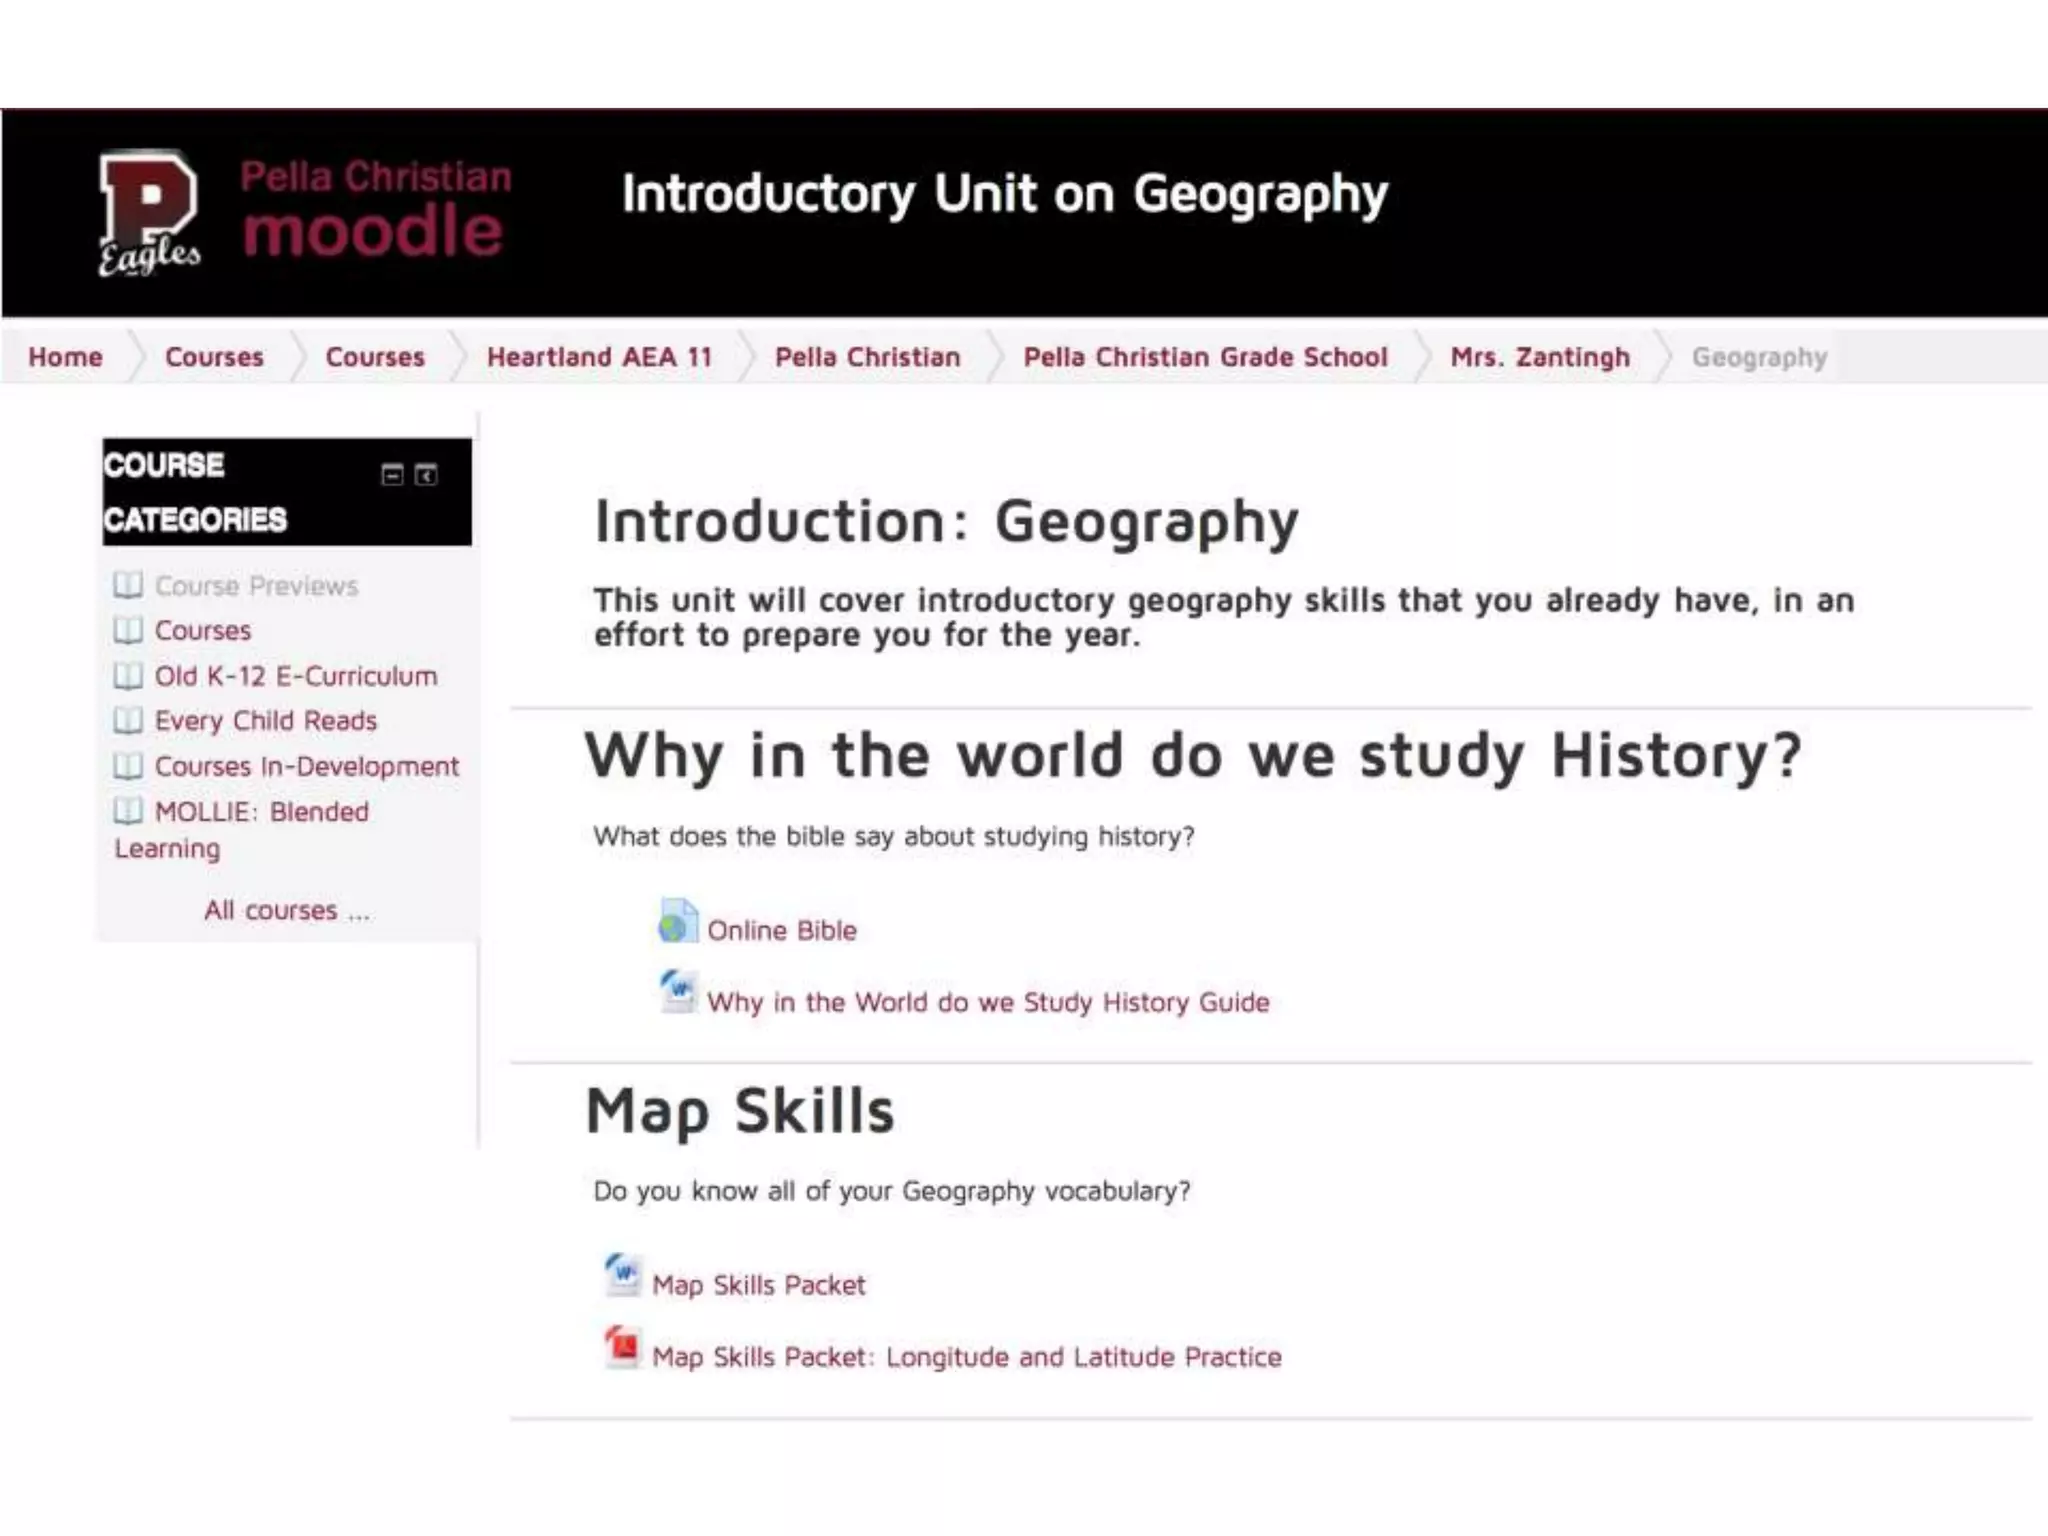Screen dimensions: 2048x1536
Task: Click book icon next to Courses category
Action: 128,630
